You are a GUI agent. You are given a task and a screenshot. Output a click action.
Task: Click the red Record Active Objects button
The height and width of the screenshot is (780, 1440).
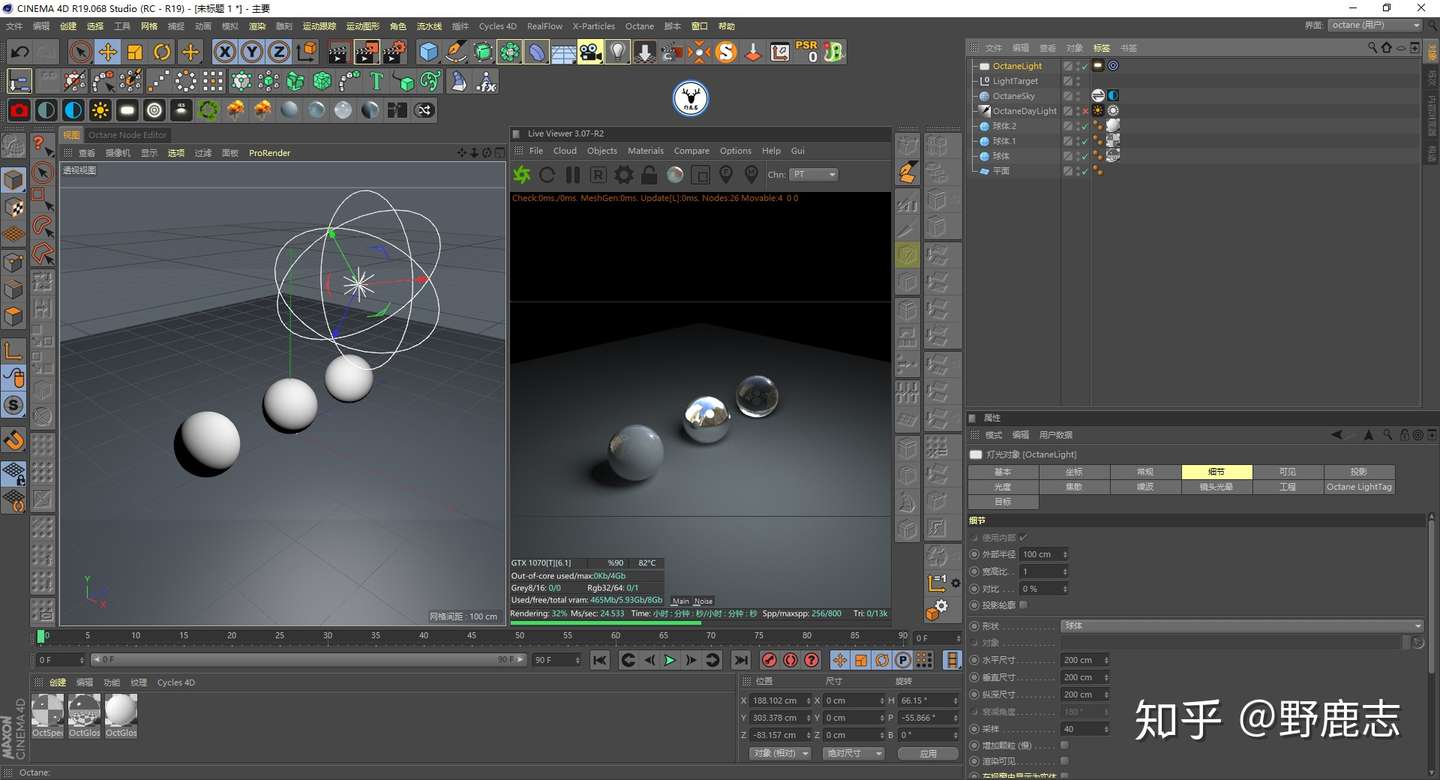click(769, 660)
